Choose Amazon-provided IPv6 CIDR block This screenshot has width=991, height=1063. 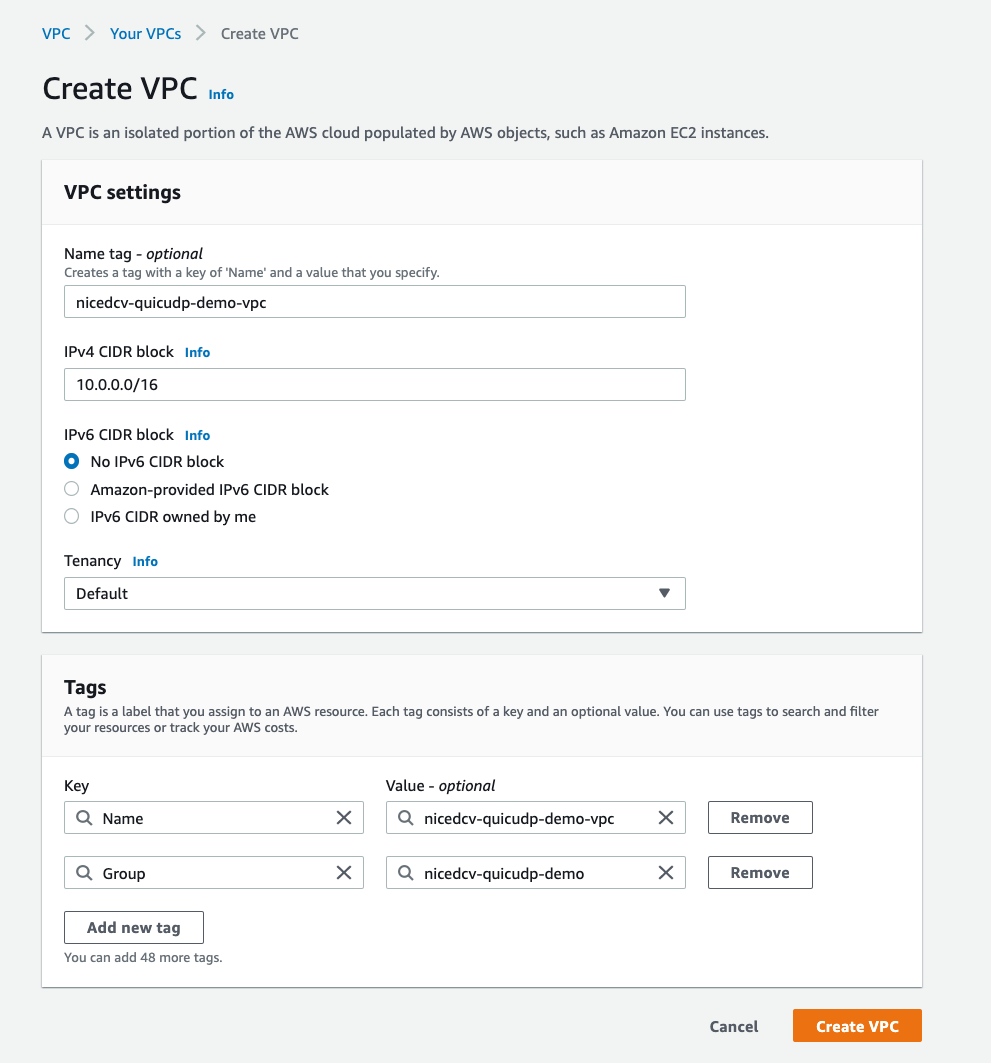[71, 490]
